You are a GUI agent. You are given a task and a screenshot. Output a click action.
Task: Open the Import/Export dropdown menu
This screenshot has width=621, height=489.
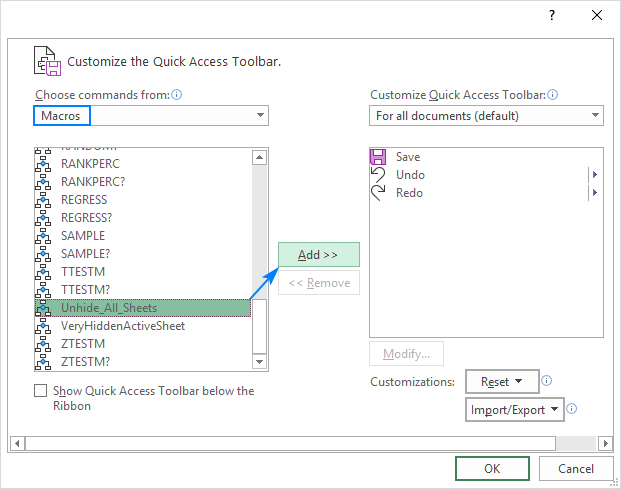pos(516,409)
